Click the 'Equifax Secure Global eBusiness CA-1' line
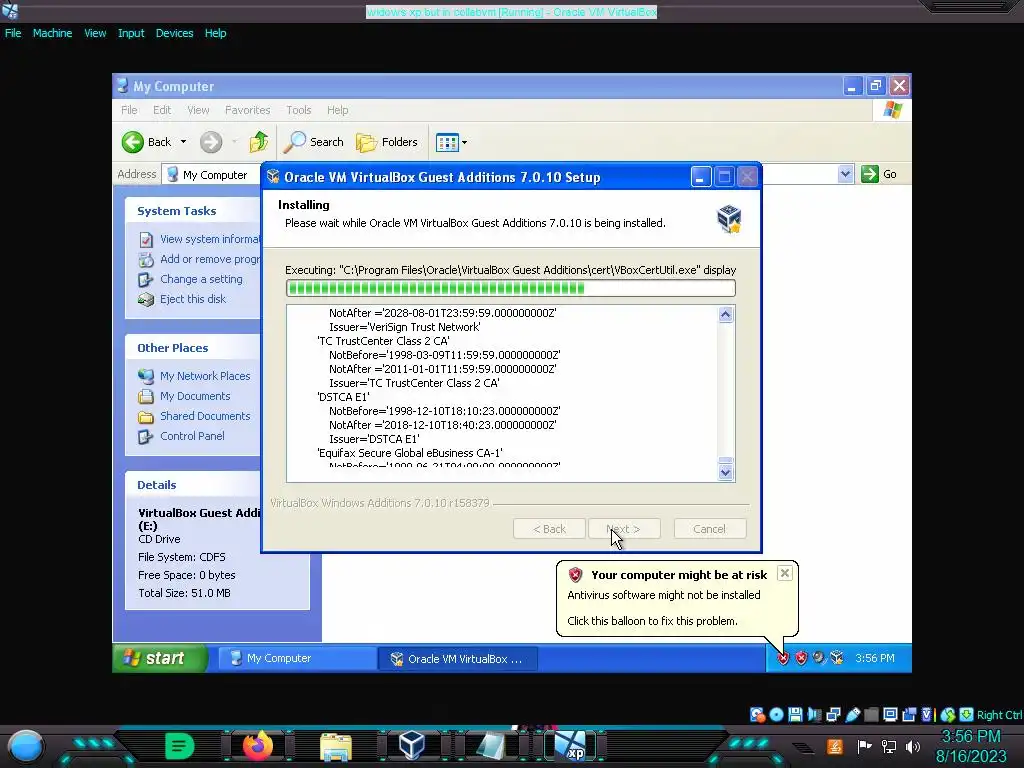 (409, 453)
